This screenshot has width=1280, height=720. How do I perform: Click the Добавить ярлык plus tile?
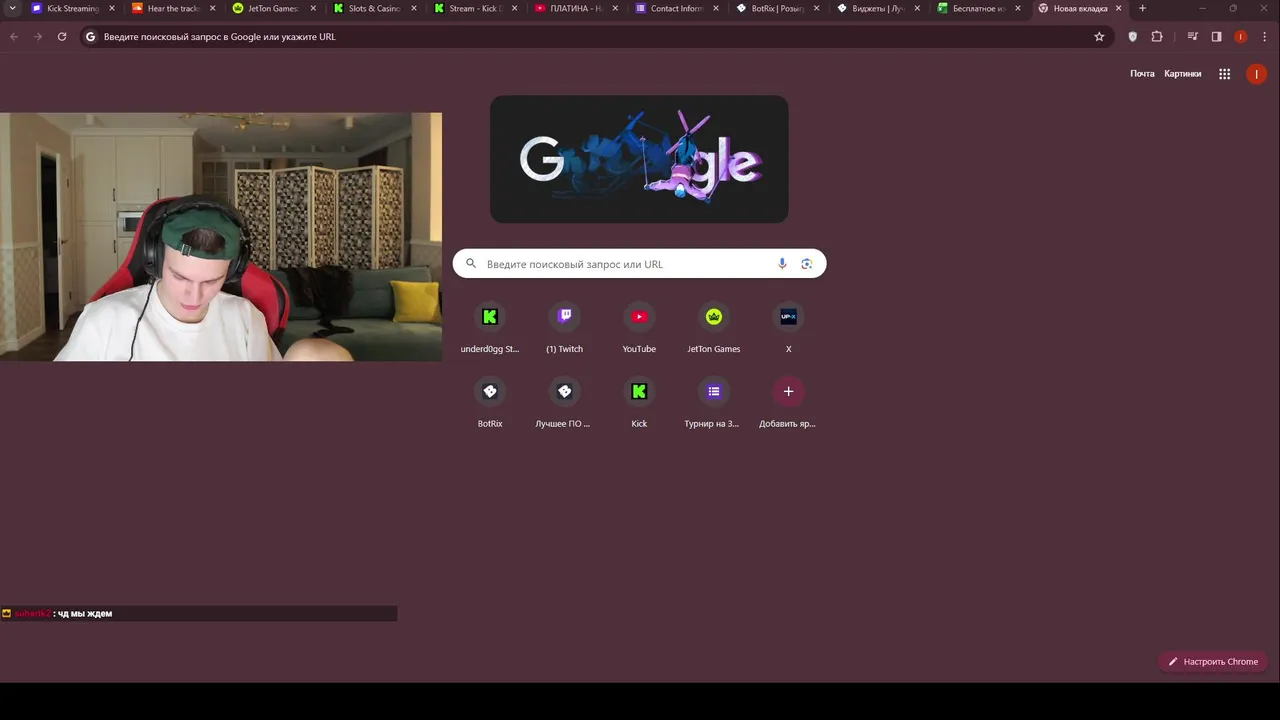pyautogui.click(x=788, y=403)
